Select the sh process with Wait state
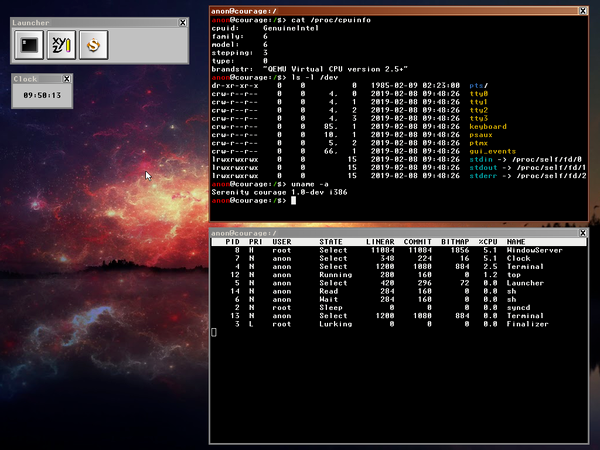Screen dimensions: 600x450 pos(398,300)
